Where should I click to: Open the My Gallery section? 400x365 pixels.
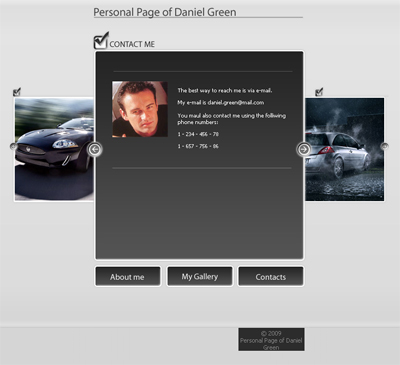pyautogui.click(x=200, y=276)
